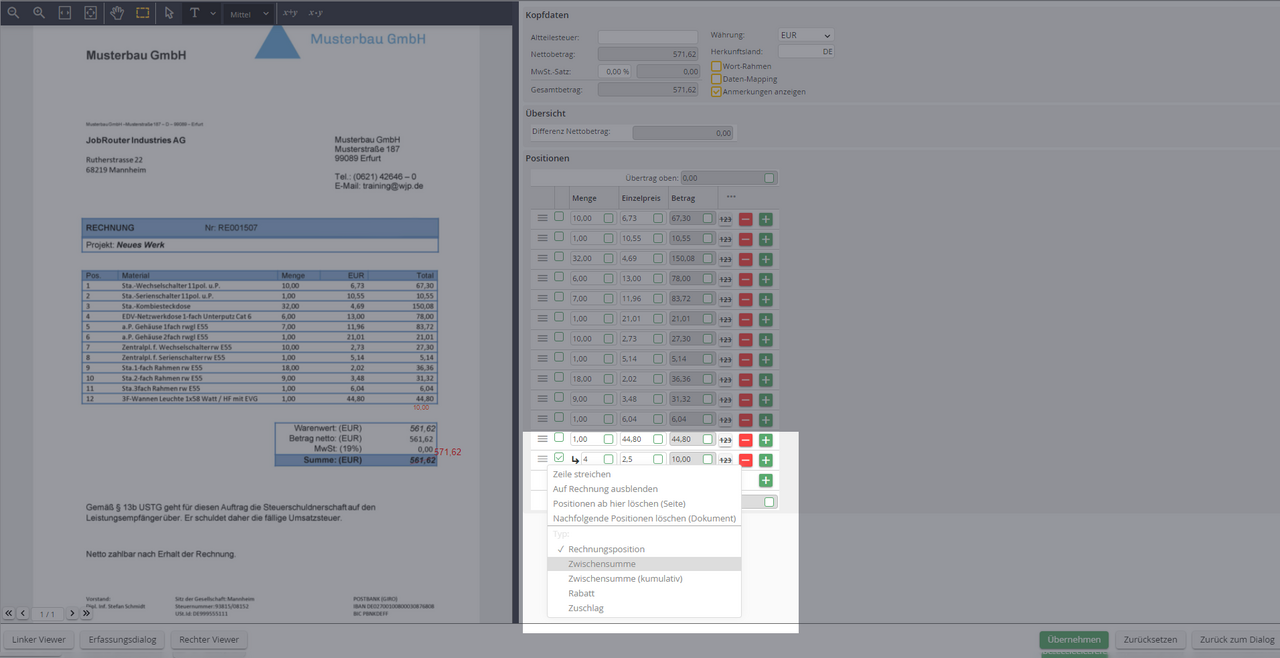Click the x+y addition tool
The height and width of the screenshot is (658, 1280).
[x=290, y=13]
